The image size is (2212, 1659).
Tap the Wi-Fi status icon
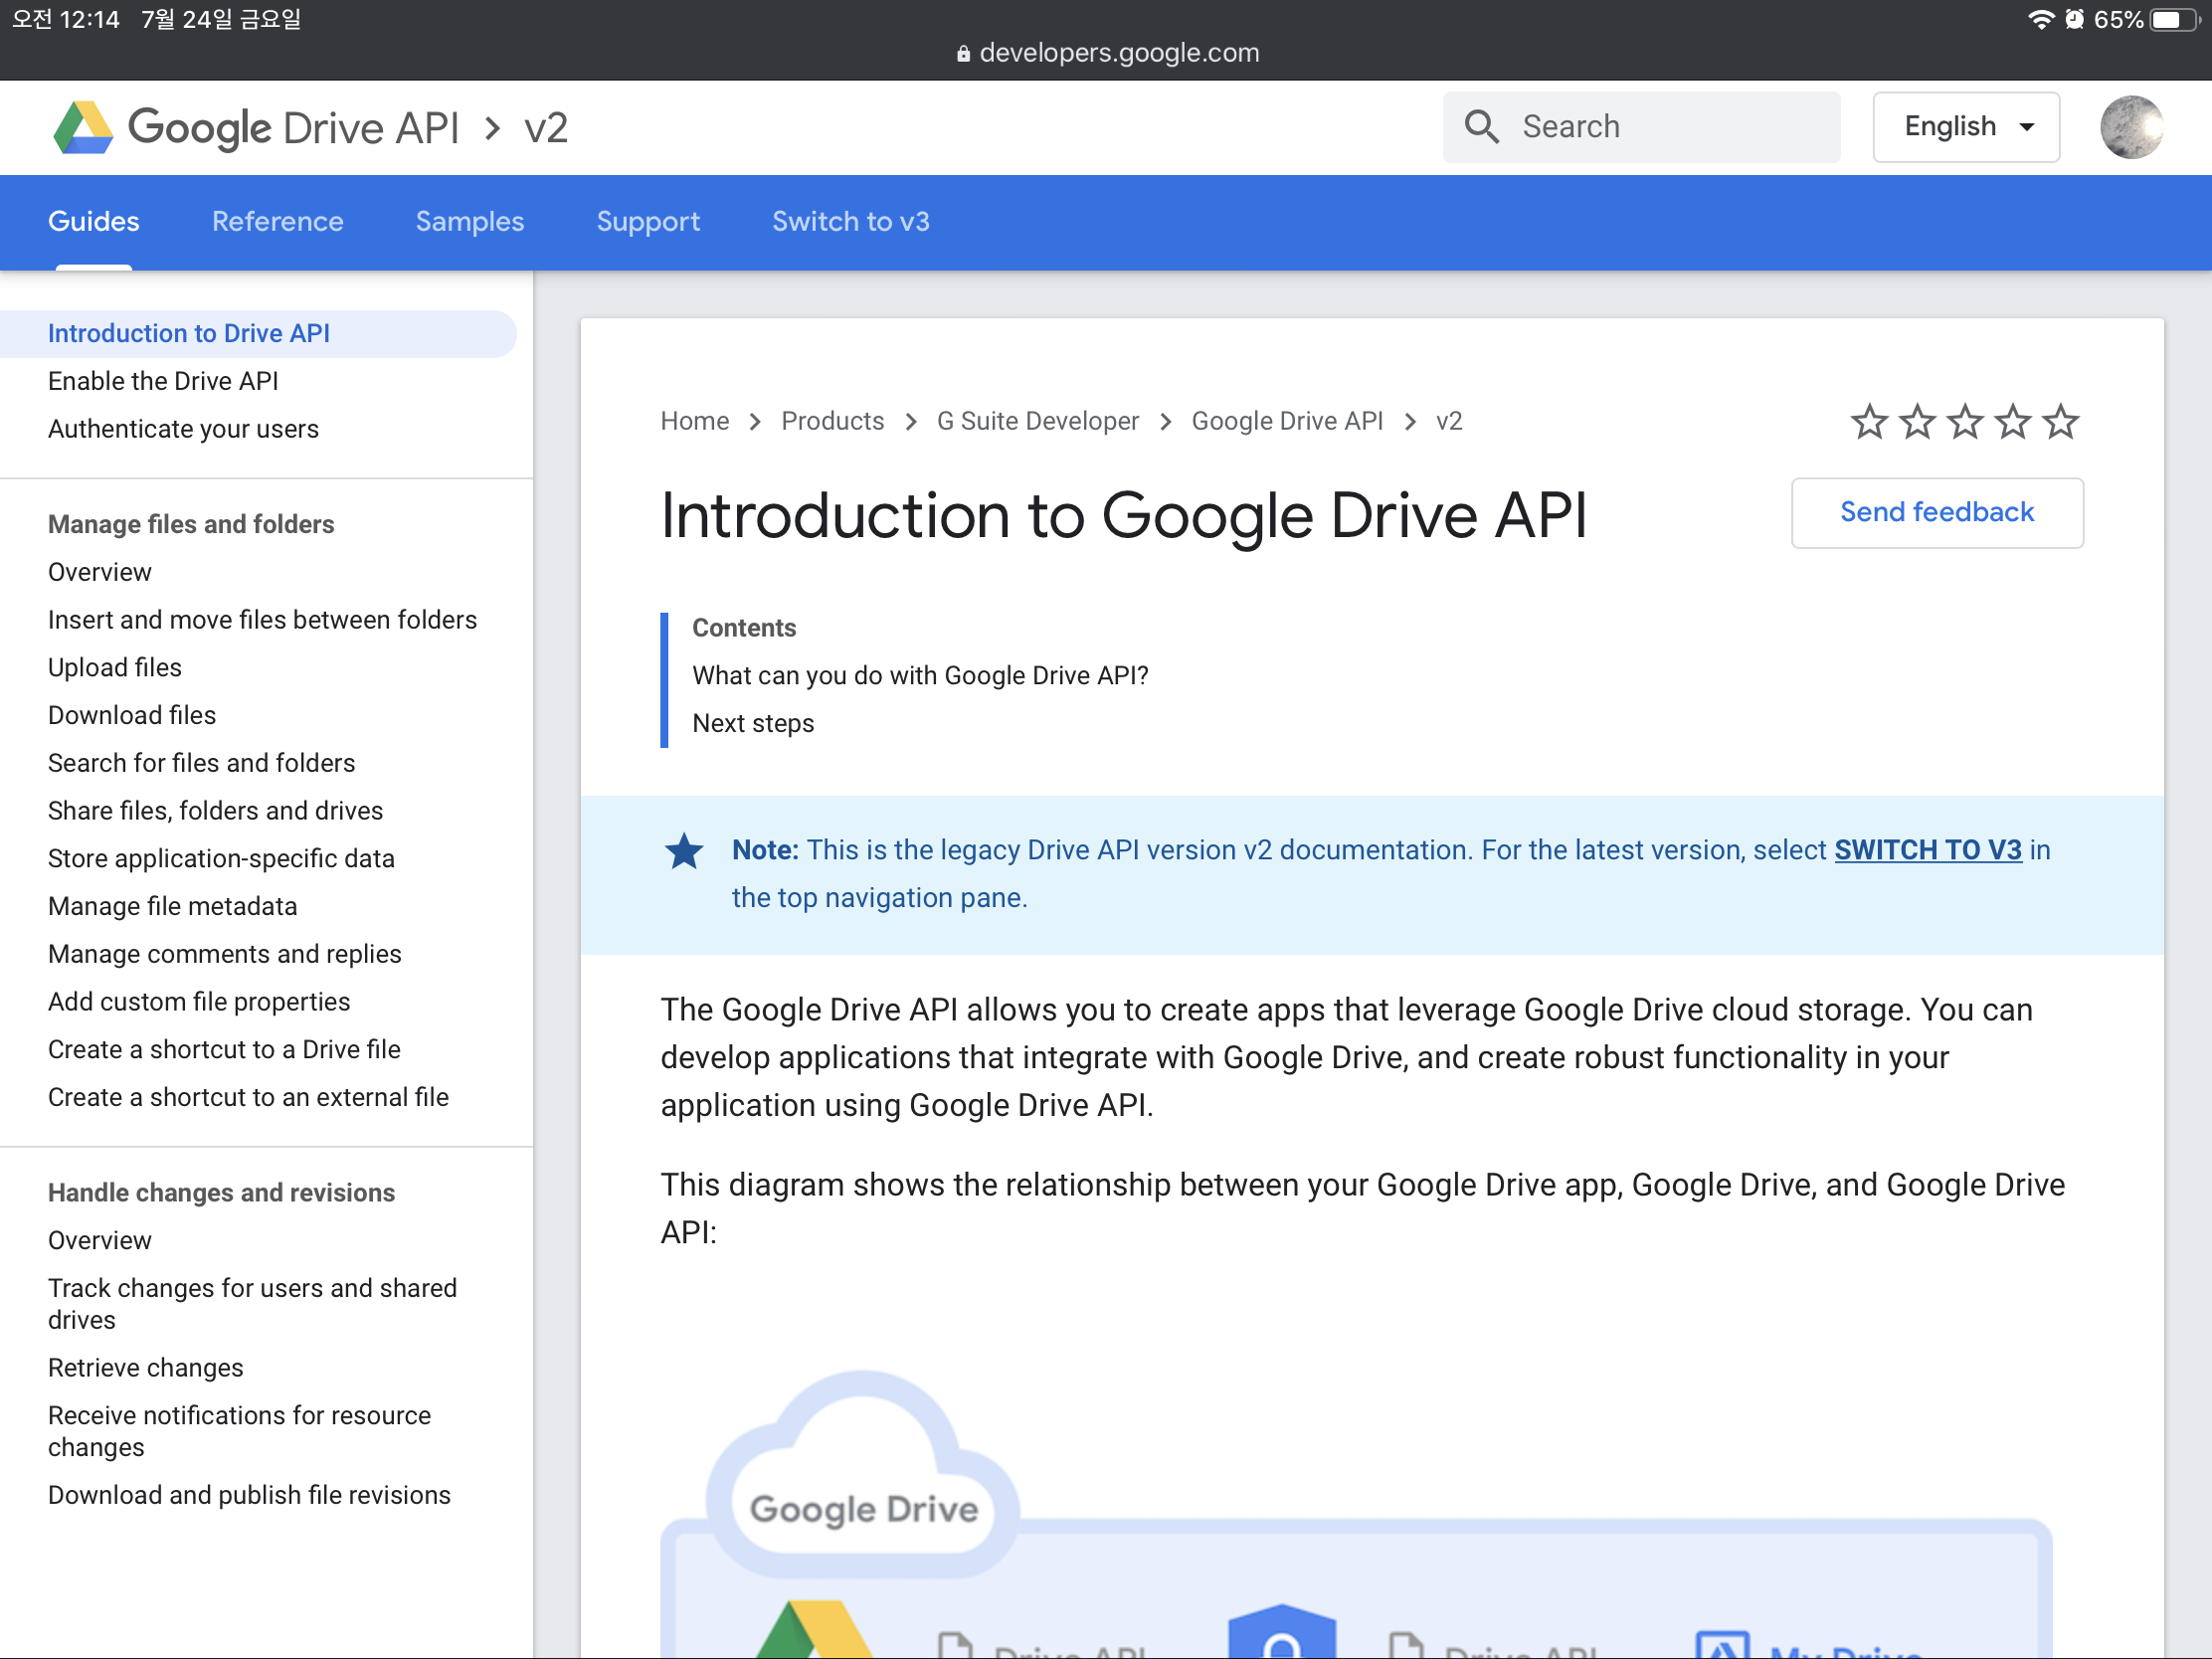coord(2040,20)
